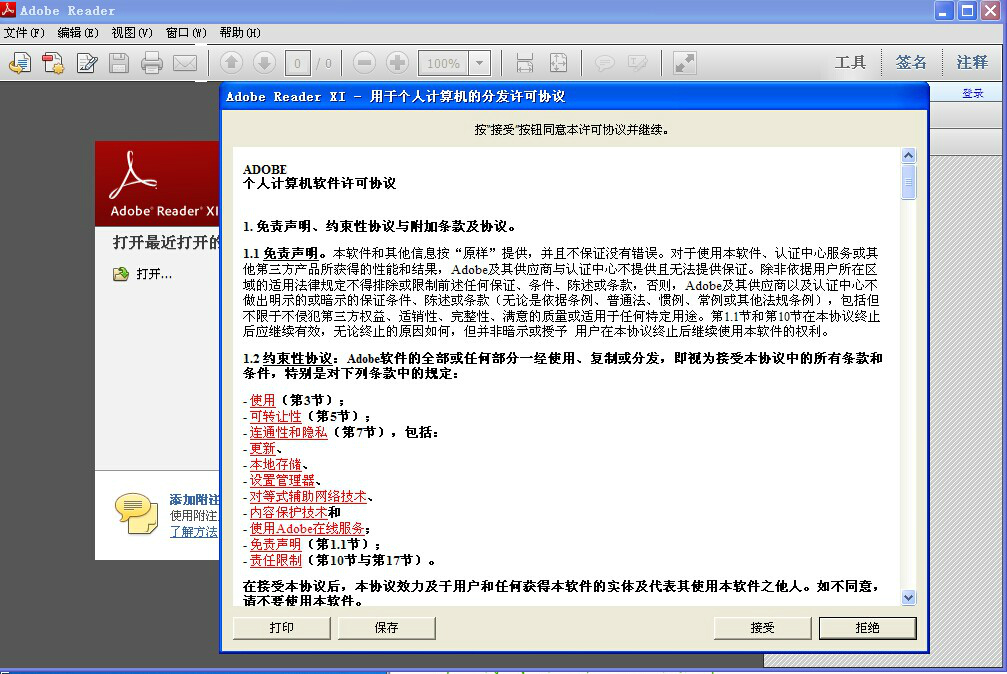The width and height of the screenshot is (1007, 674).
Task: Click the Fit Page toolbar icon
Action: point(559,62)
